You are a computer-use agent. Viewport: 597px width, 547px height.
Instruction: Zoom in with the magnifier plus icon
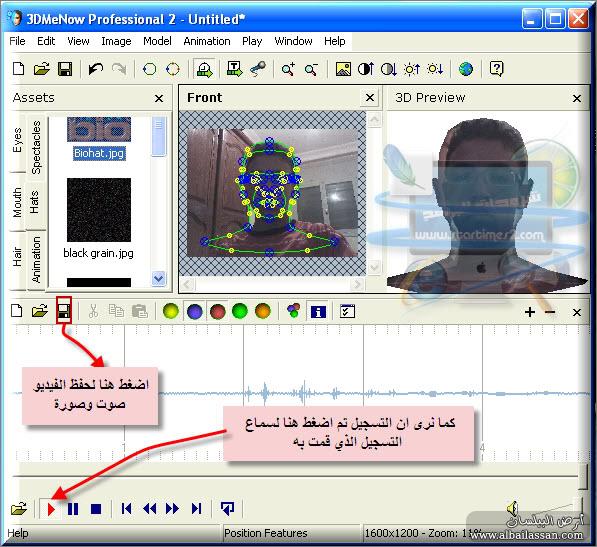coord(288,69)
